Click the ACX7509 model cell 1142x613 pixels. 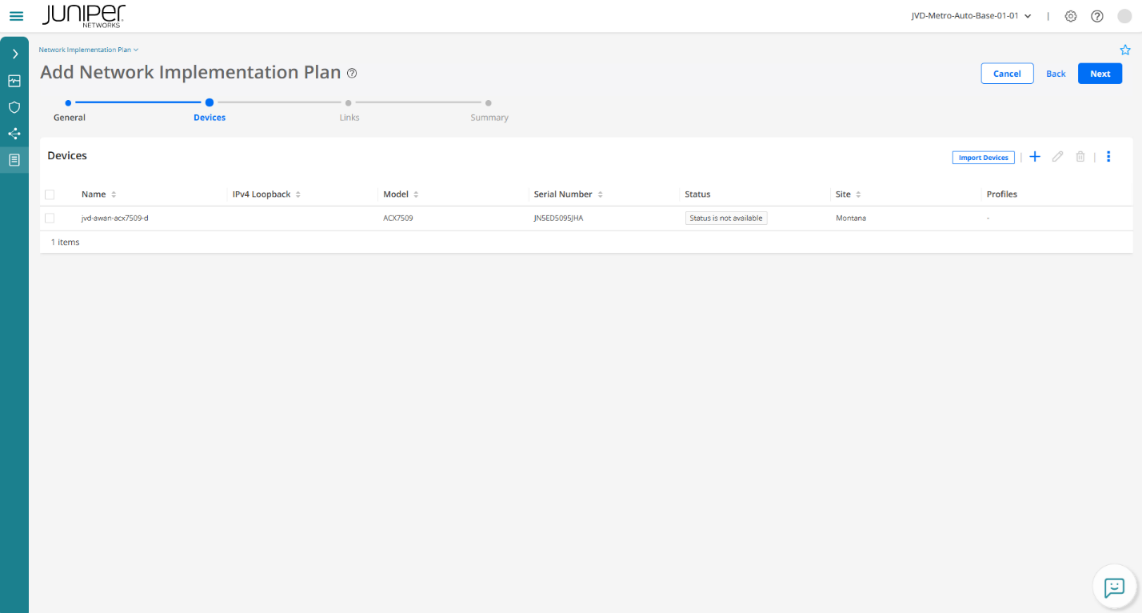[x=398, y=218]
